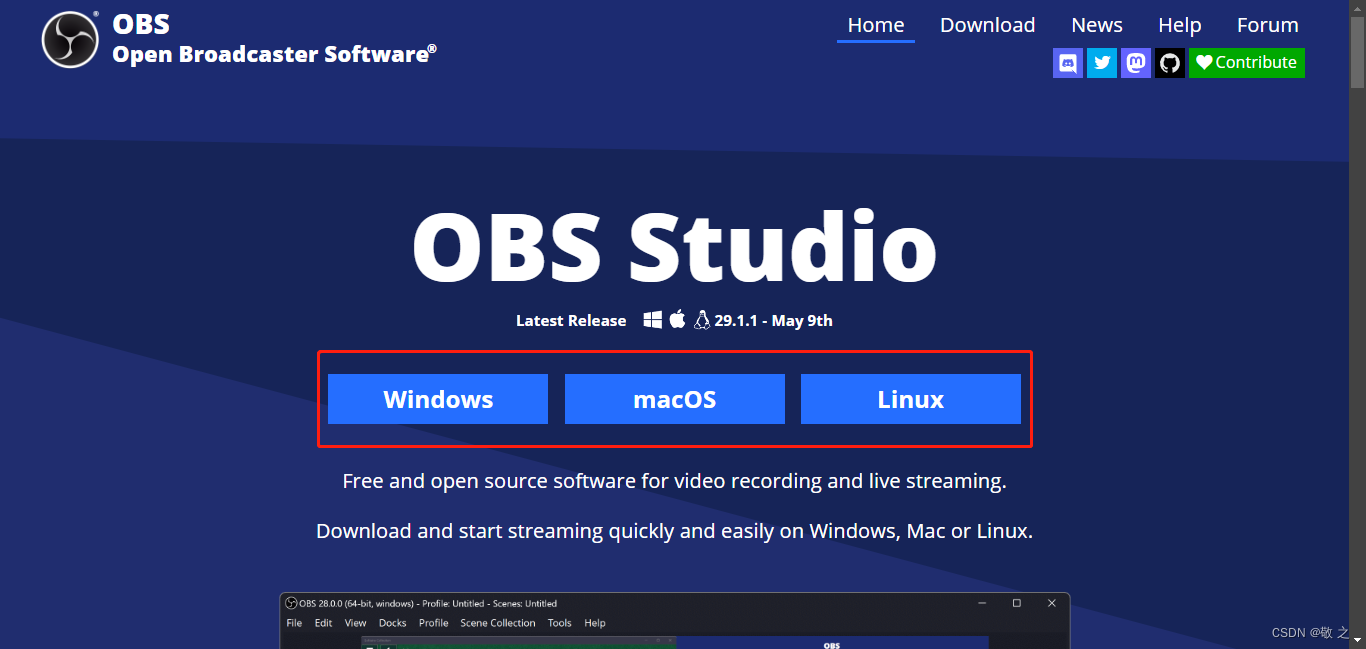Image resolution: width=1366 pixels, height=649 pixels.
Task: Download OBS for Windows
Action: pos(438,399)
